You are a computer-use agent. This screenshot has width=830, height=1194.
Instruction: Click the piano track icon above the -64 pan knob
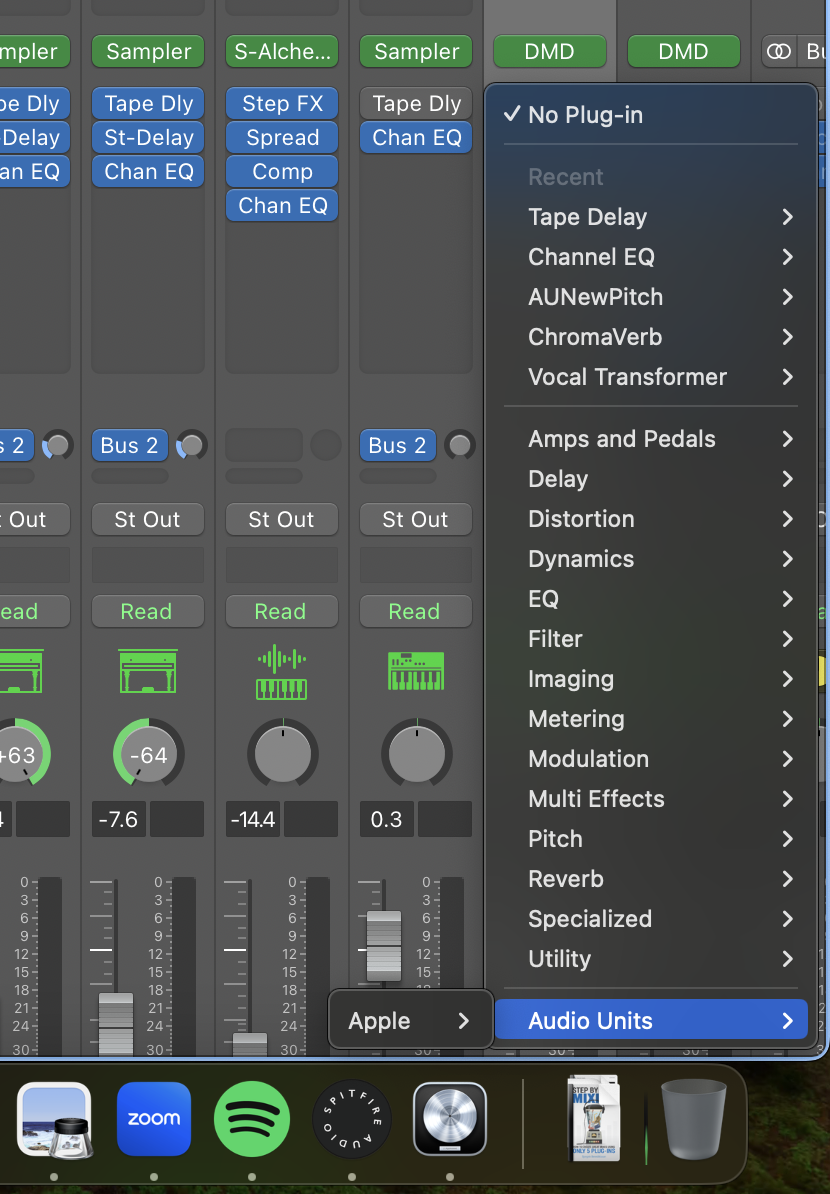(x=148, y=671)
